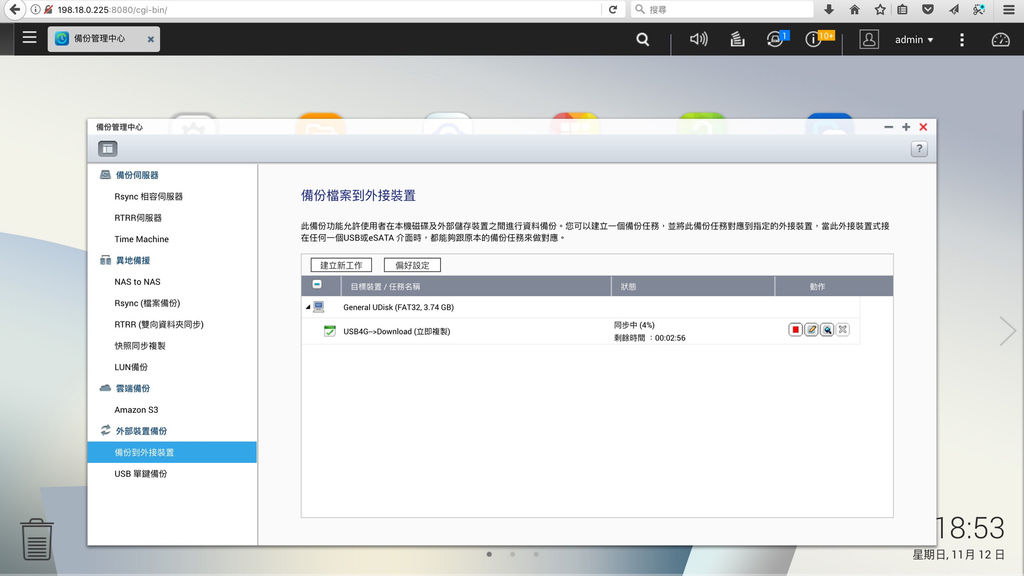Open Amazon S3 in sidebar
The width and height of the screenshot is (1024, 576).
pos(136,410)
